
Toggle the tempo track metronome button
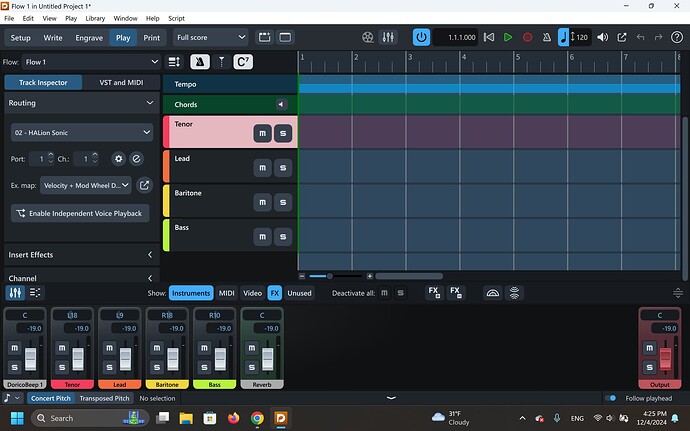200,62
